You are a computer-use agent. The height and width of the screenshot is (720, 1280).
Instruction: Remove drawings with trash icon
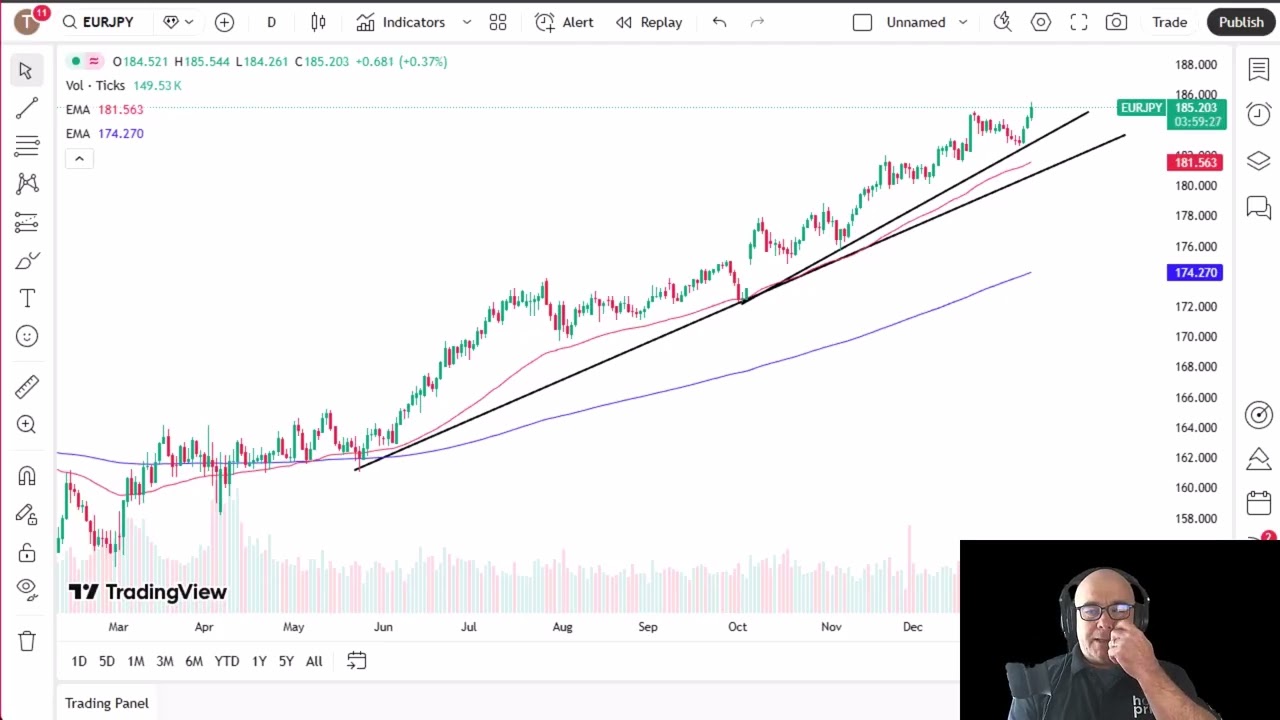[x=27, y=640]
